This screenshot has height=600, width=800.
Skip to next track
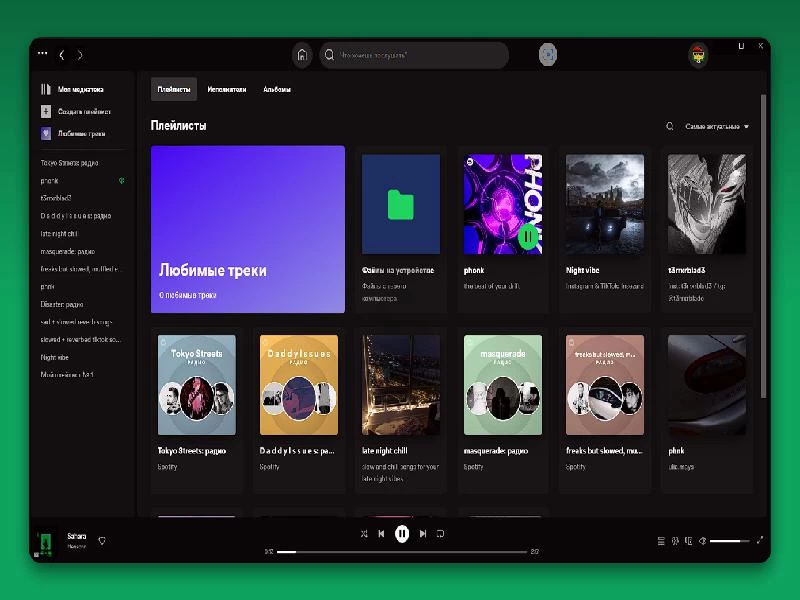click(422, 534)
